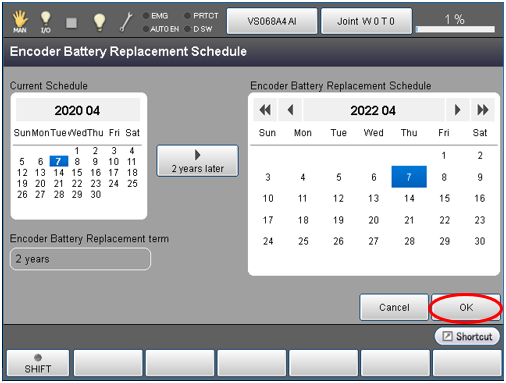Open the Shortcut button
The width and height of the screenshot is (506, 383).
pos(467,336)
